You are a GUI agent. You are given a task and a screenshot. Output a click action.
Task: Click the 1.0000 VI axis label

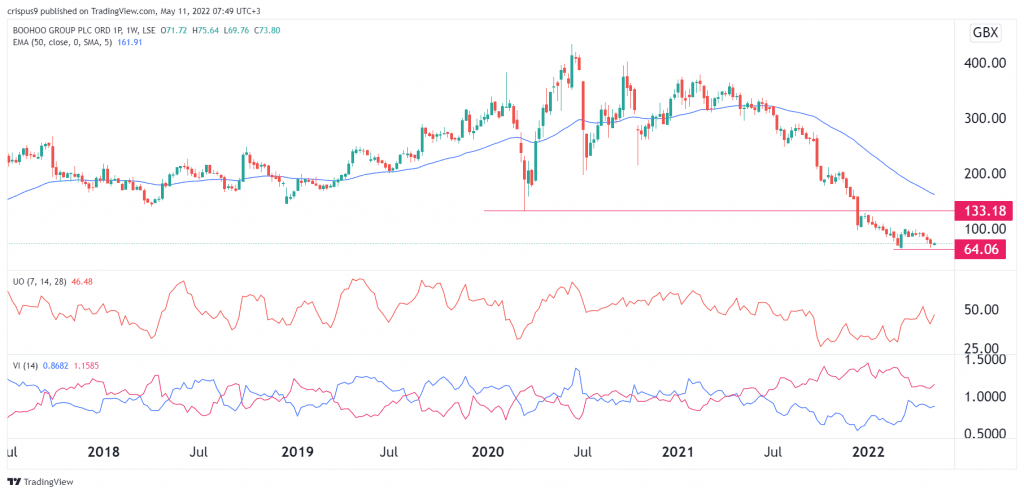pyautogui.click(x=985, y=397)
